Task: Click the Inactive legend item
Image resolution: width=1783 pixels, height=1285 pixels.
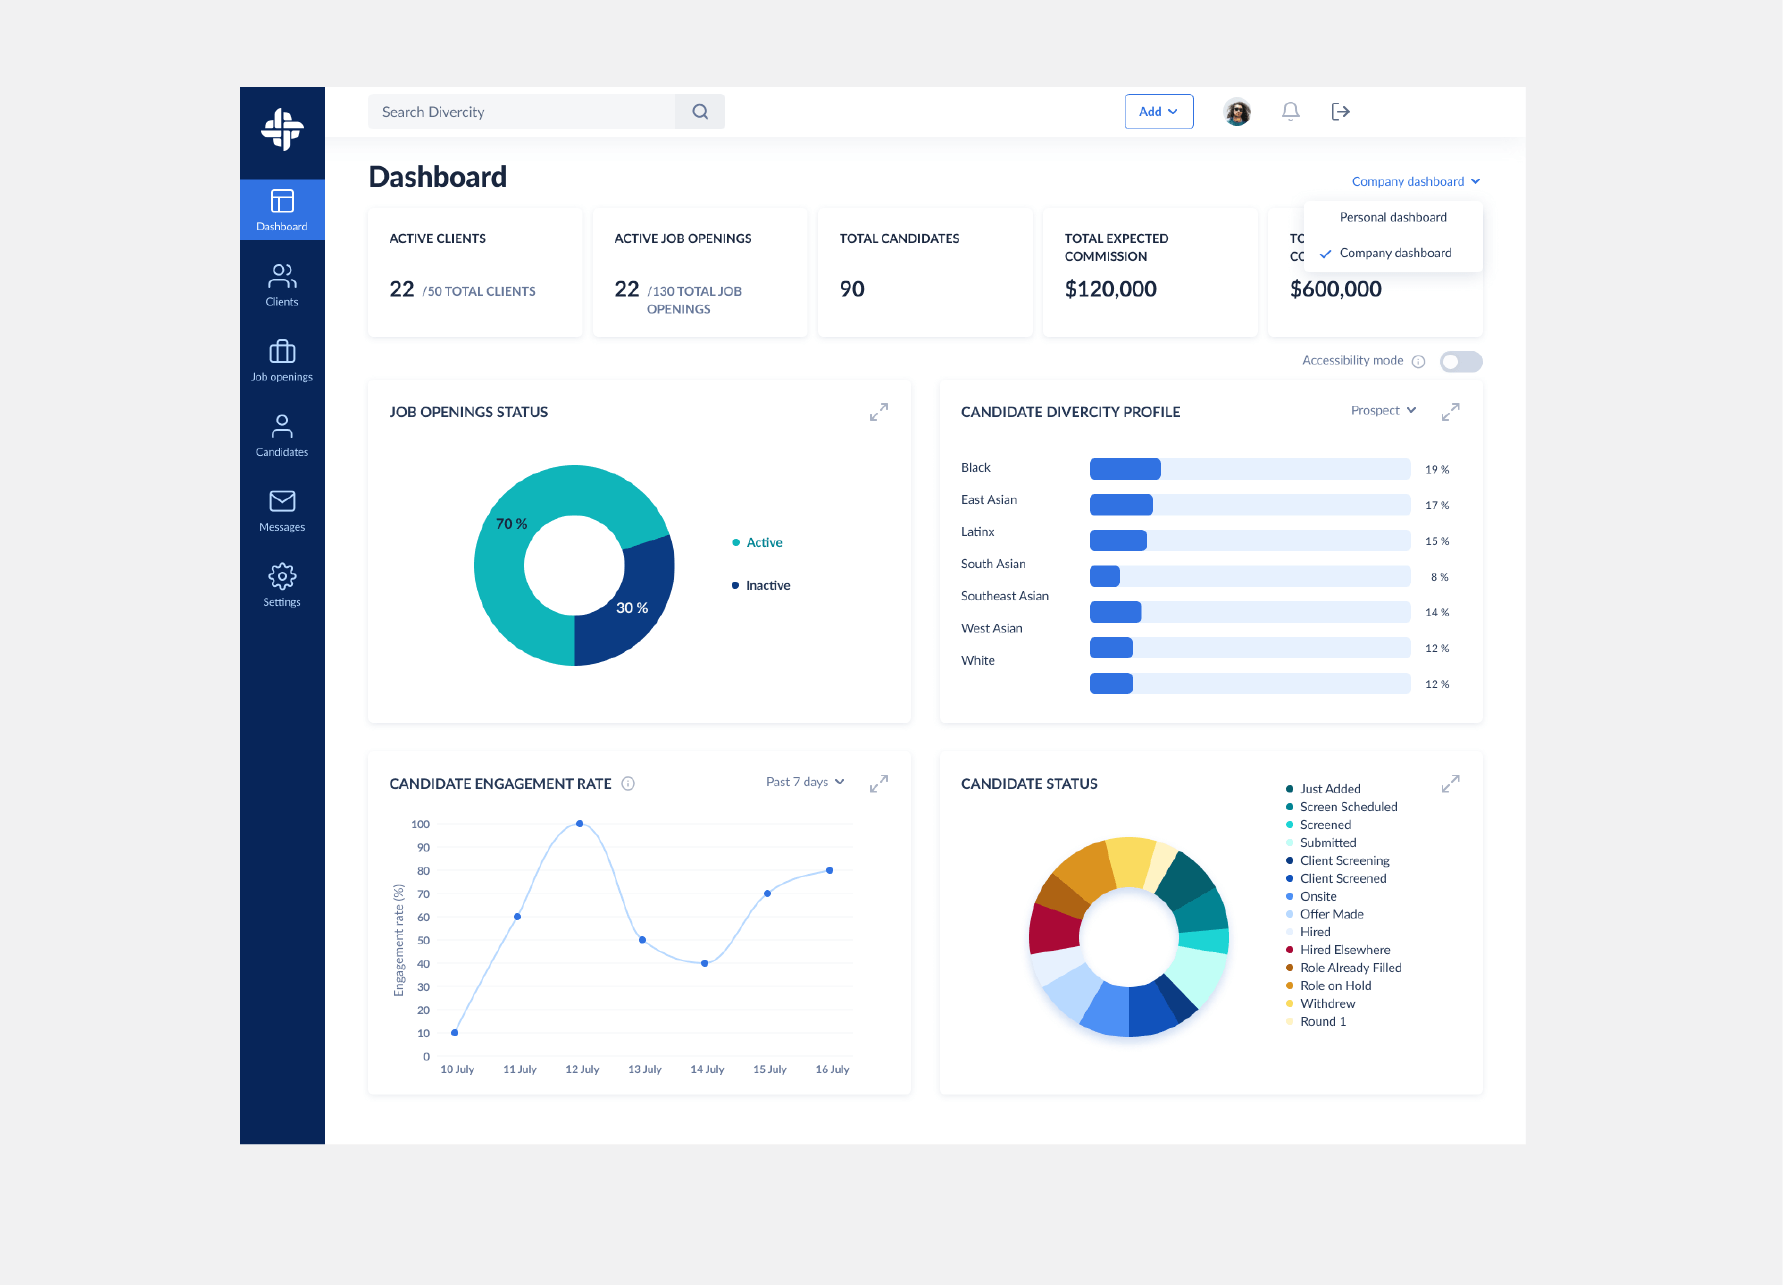Action: pyautogui.click(x=761, y=586)
